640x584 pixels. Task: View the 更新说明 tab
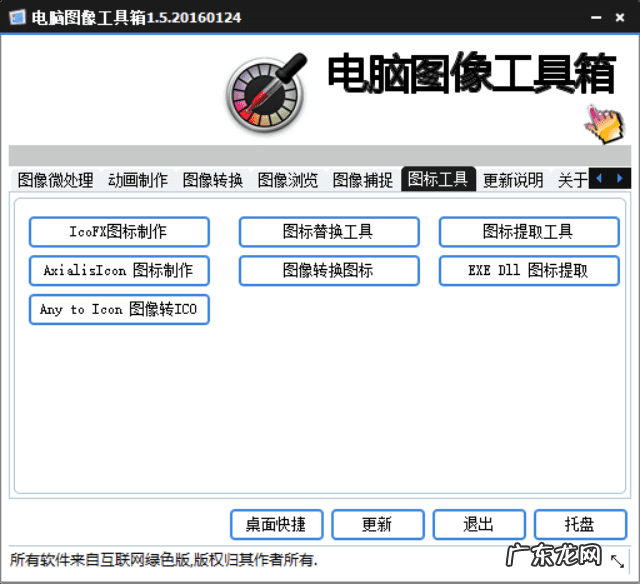pyautogui.click(x=513, y=180)
